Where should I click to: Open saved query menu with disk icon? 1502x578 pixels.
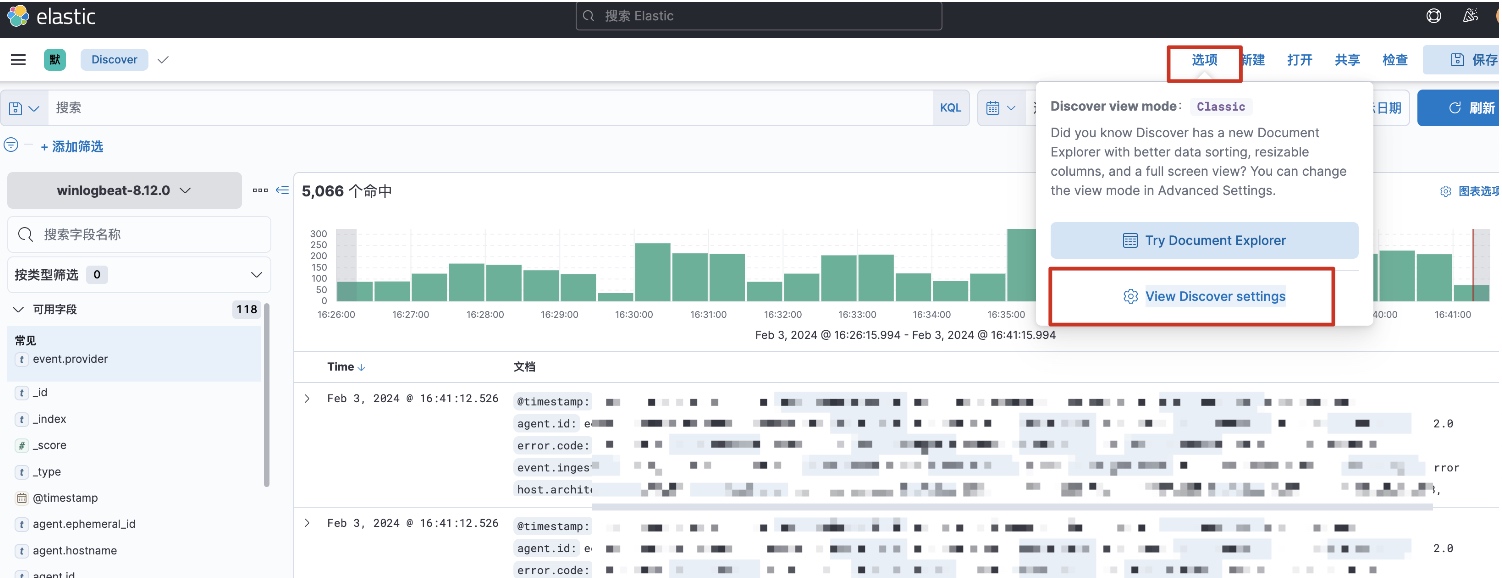click(x=24, y=108)
